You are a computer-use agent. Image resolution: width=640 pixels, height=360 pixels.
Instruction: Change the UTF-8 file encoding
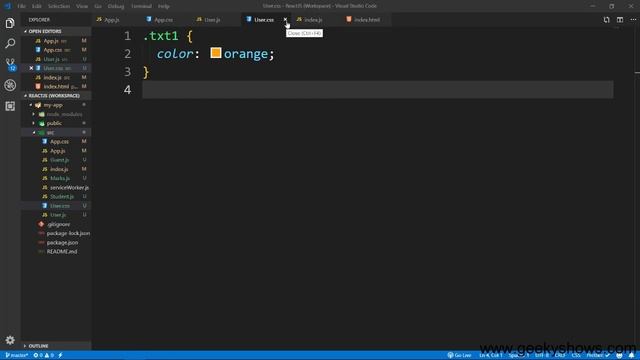point(542,355)
